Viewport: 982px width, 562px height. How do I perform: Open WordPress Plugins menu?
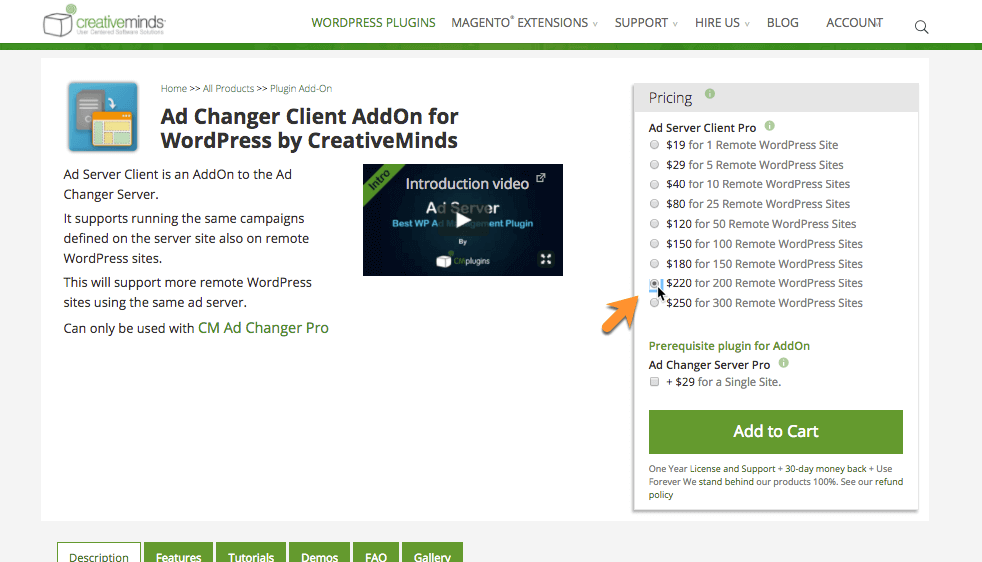(x=373, y=23)
